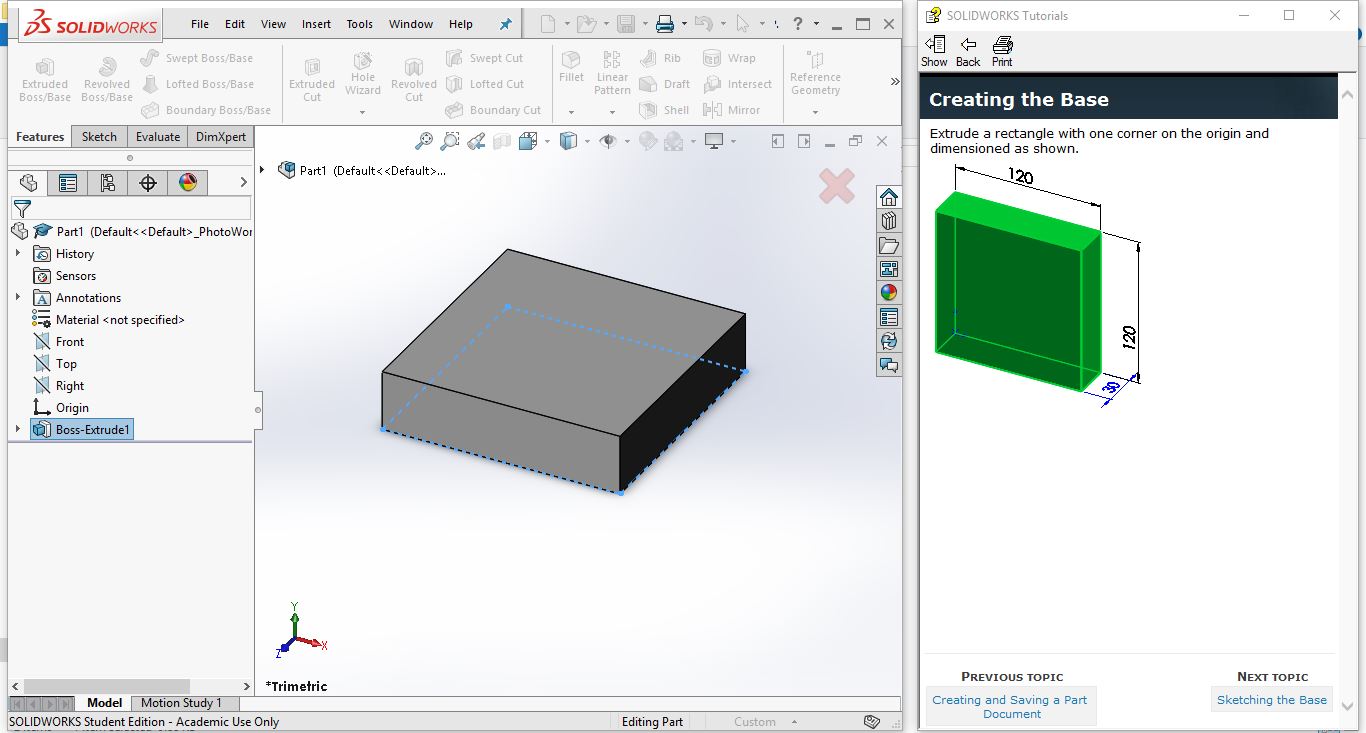Click Print in the Tutorials window

point(1002,51)
